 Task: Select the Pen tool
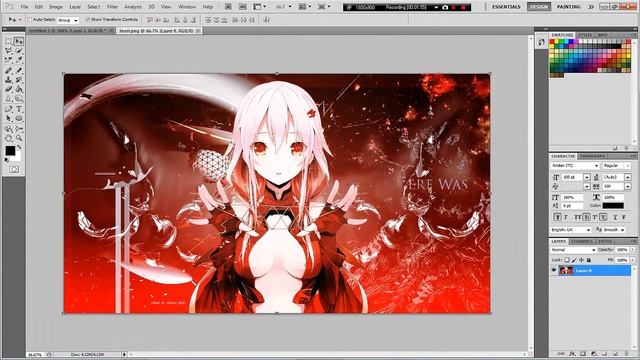9,109
